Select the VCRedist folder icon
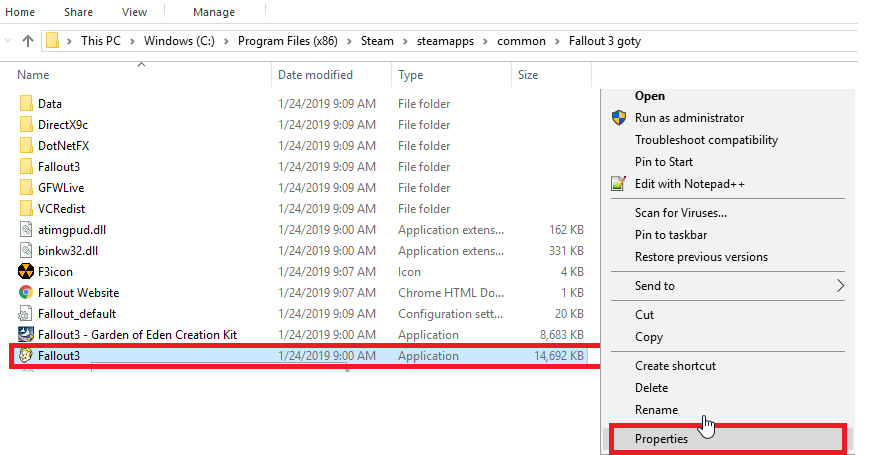 tap(26, 208)
